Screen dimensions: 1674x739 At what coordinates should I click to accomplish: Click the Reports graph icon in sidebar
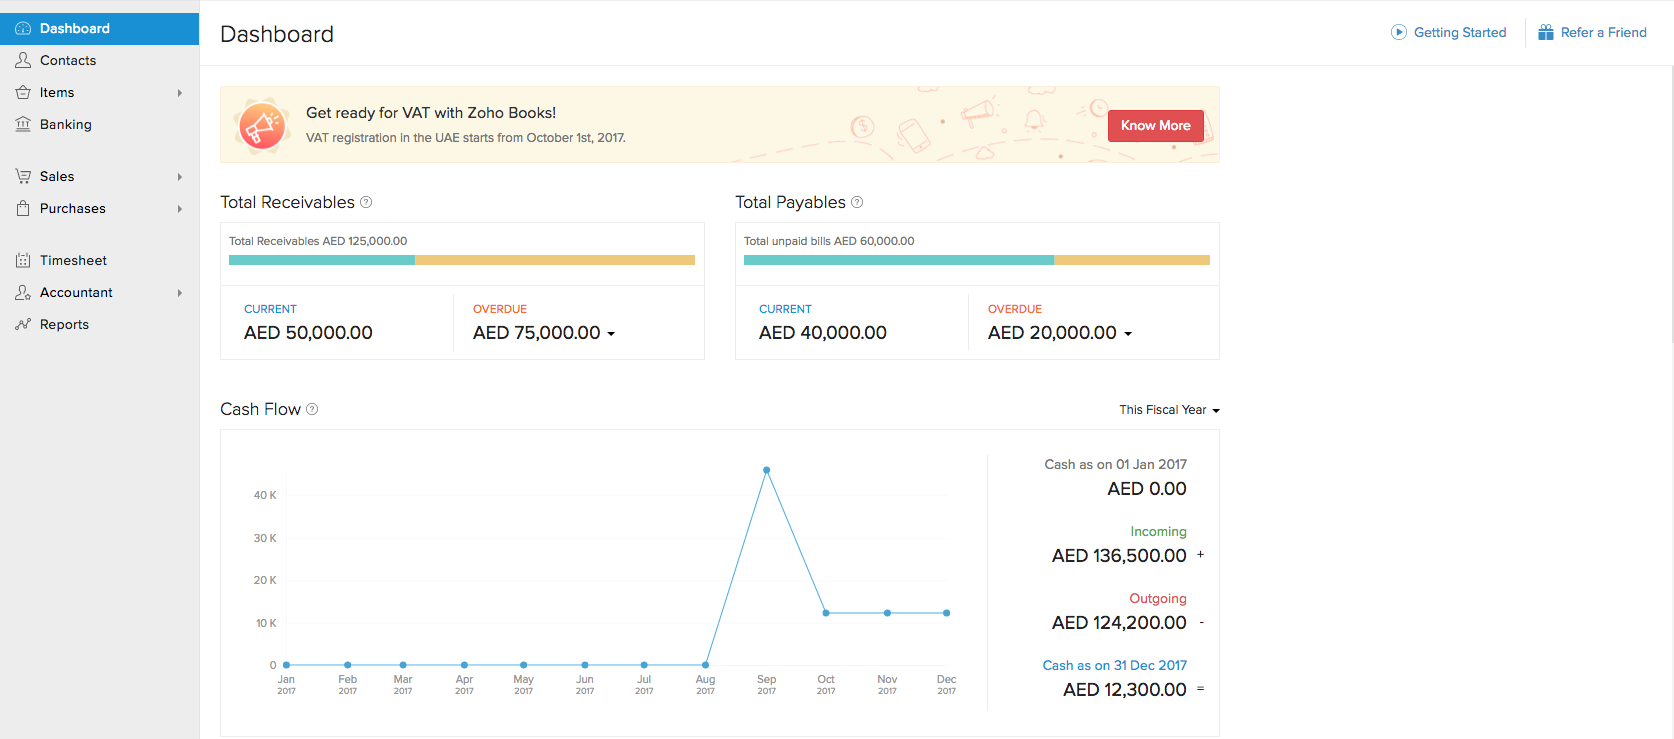[x=23, y=325]
